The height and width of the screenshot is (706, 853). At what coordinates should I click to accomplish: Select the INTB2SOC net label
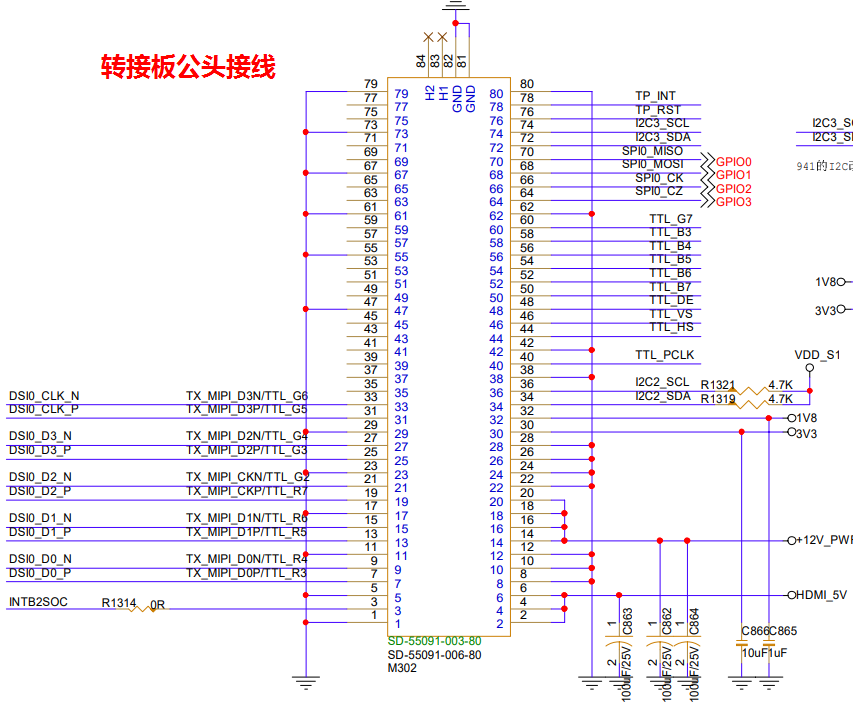[x=38, y=602]
